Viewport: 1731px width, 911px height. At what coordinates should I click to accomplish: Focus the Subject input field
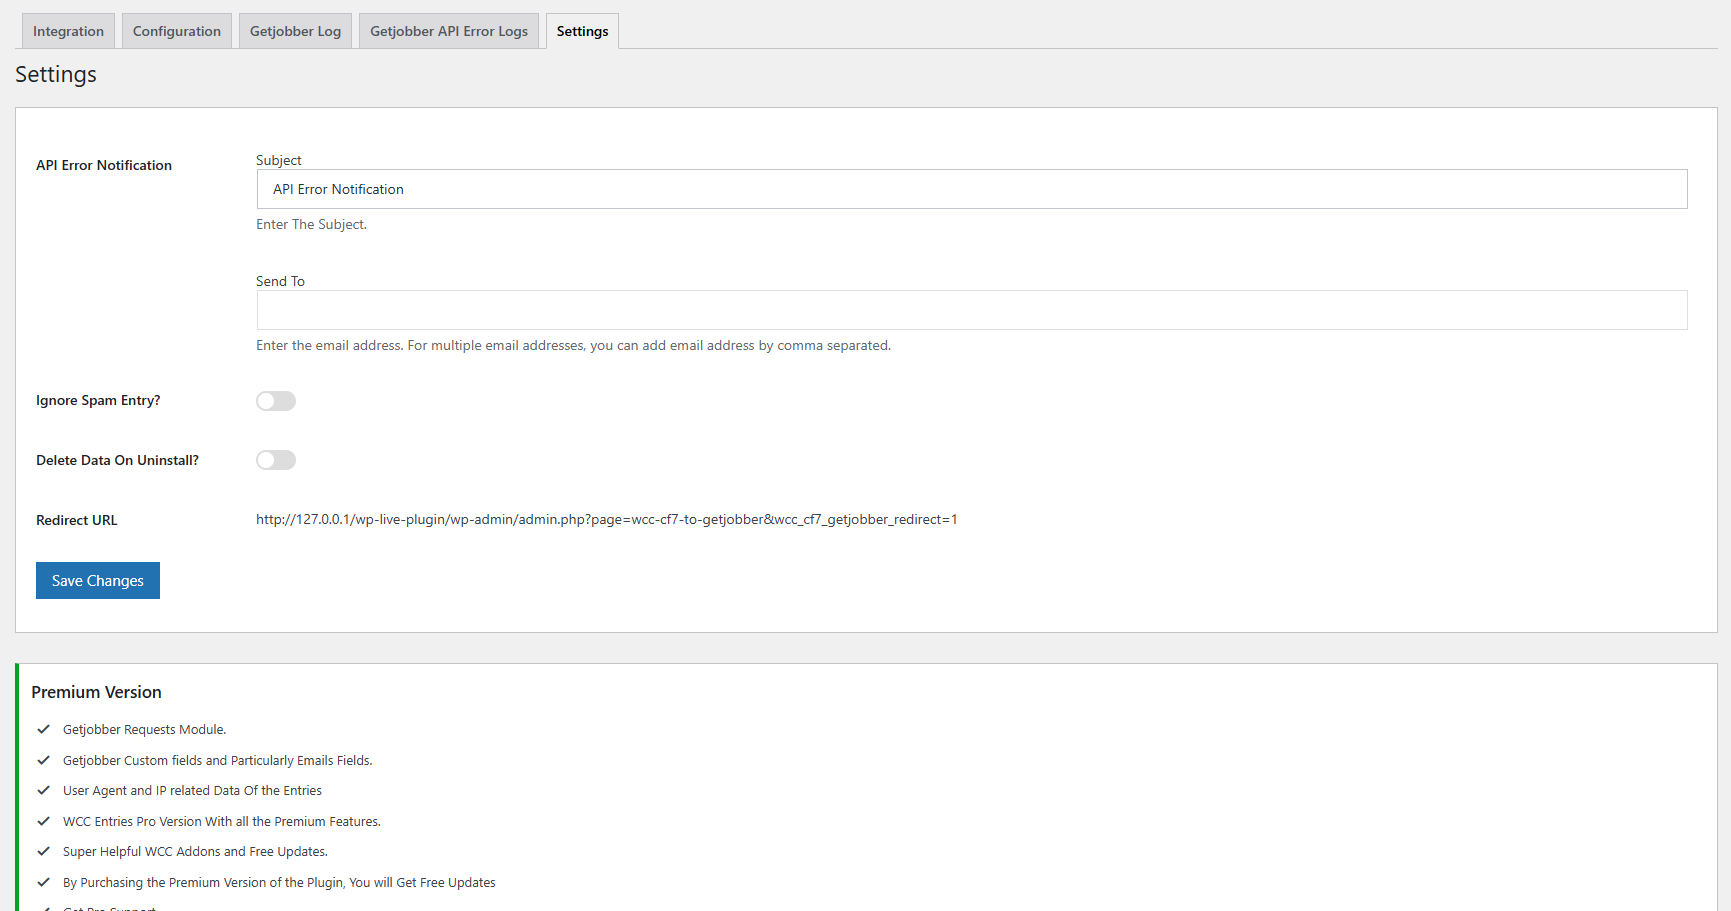click(x=972, y=189)
